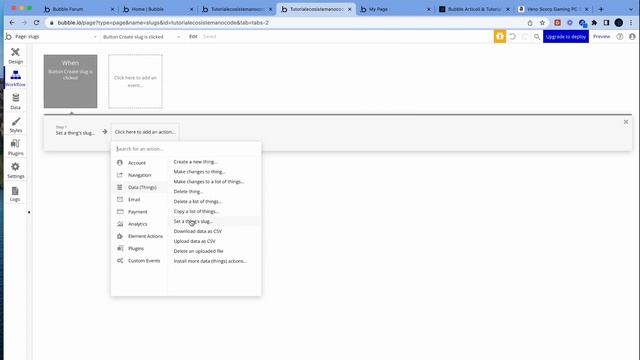Click the redo arrow icon
This screenshot has width=640, height=360.
pos(525,36)
